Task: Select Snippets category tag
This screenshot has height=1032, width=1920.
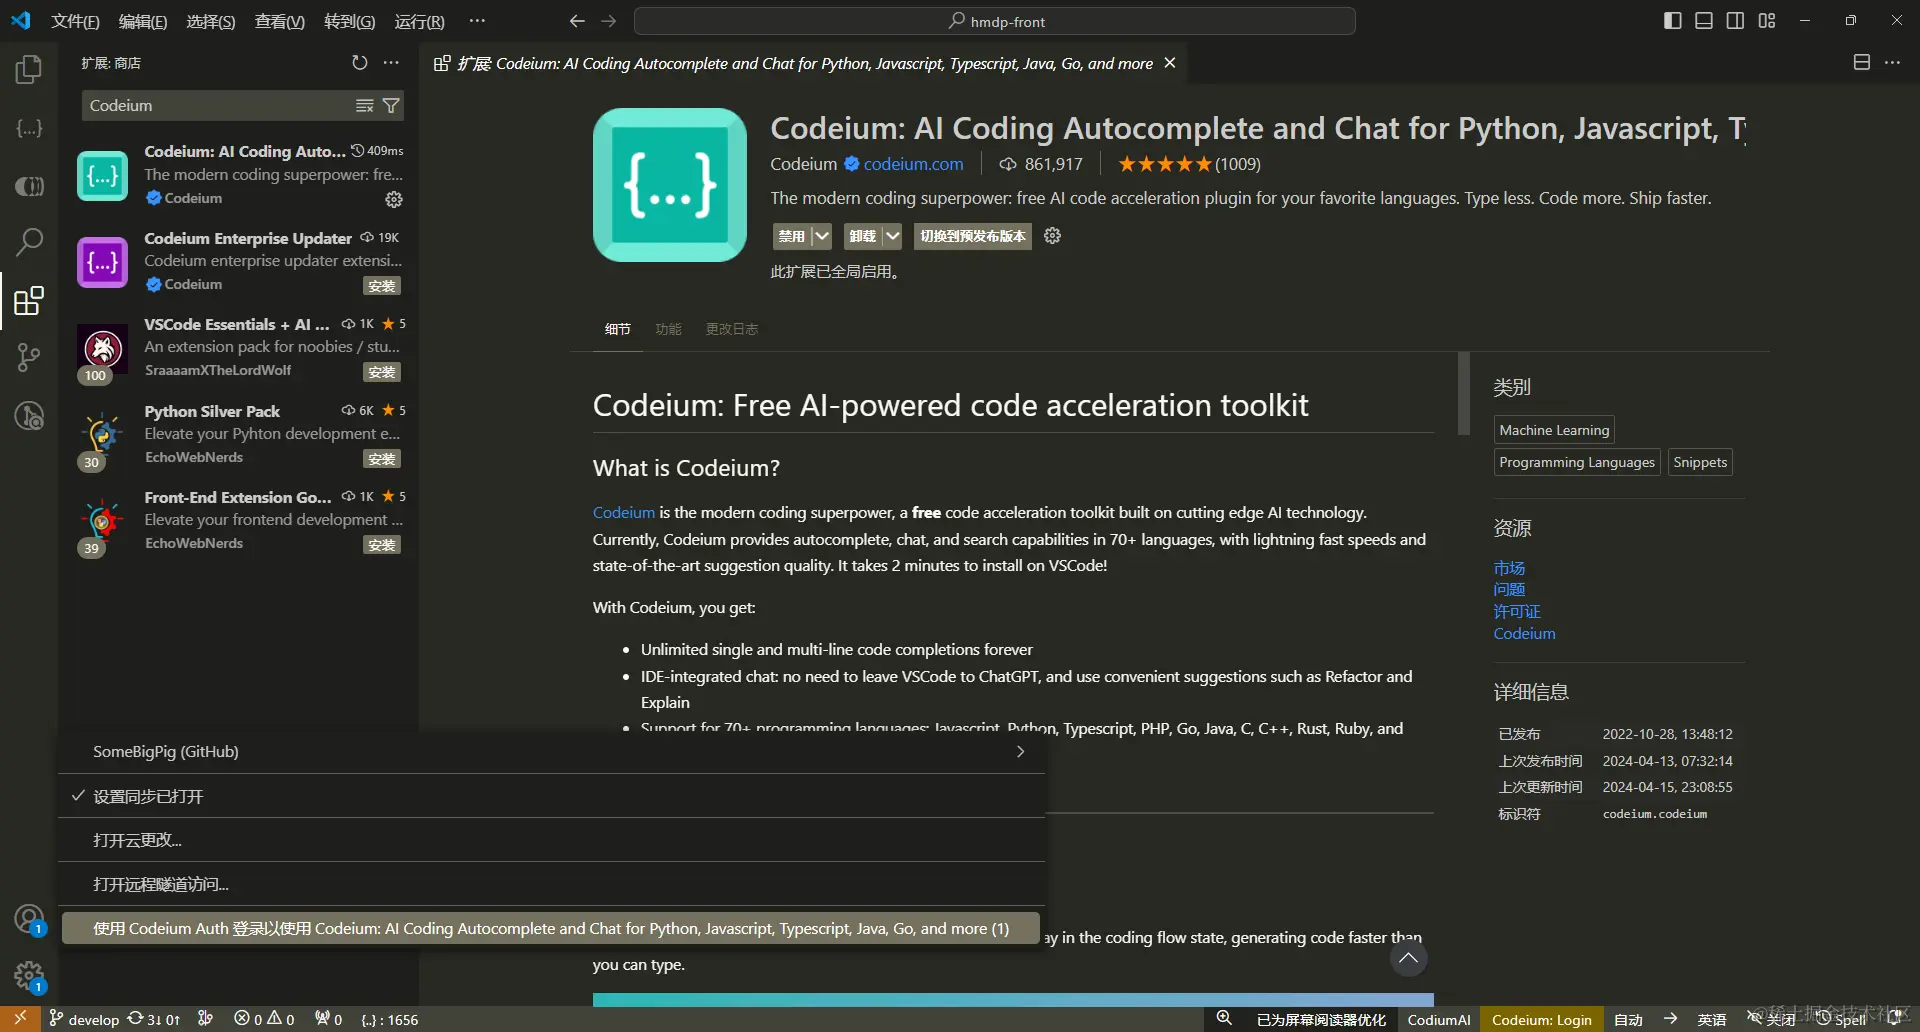Action: point(1700,462)
